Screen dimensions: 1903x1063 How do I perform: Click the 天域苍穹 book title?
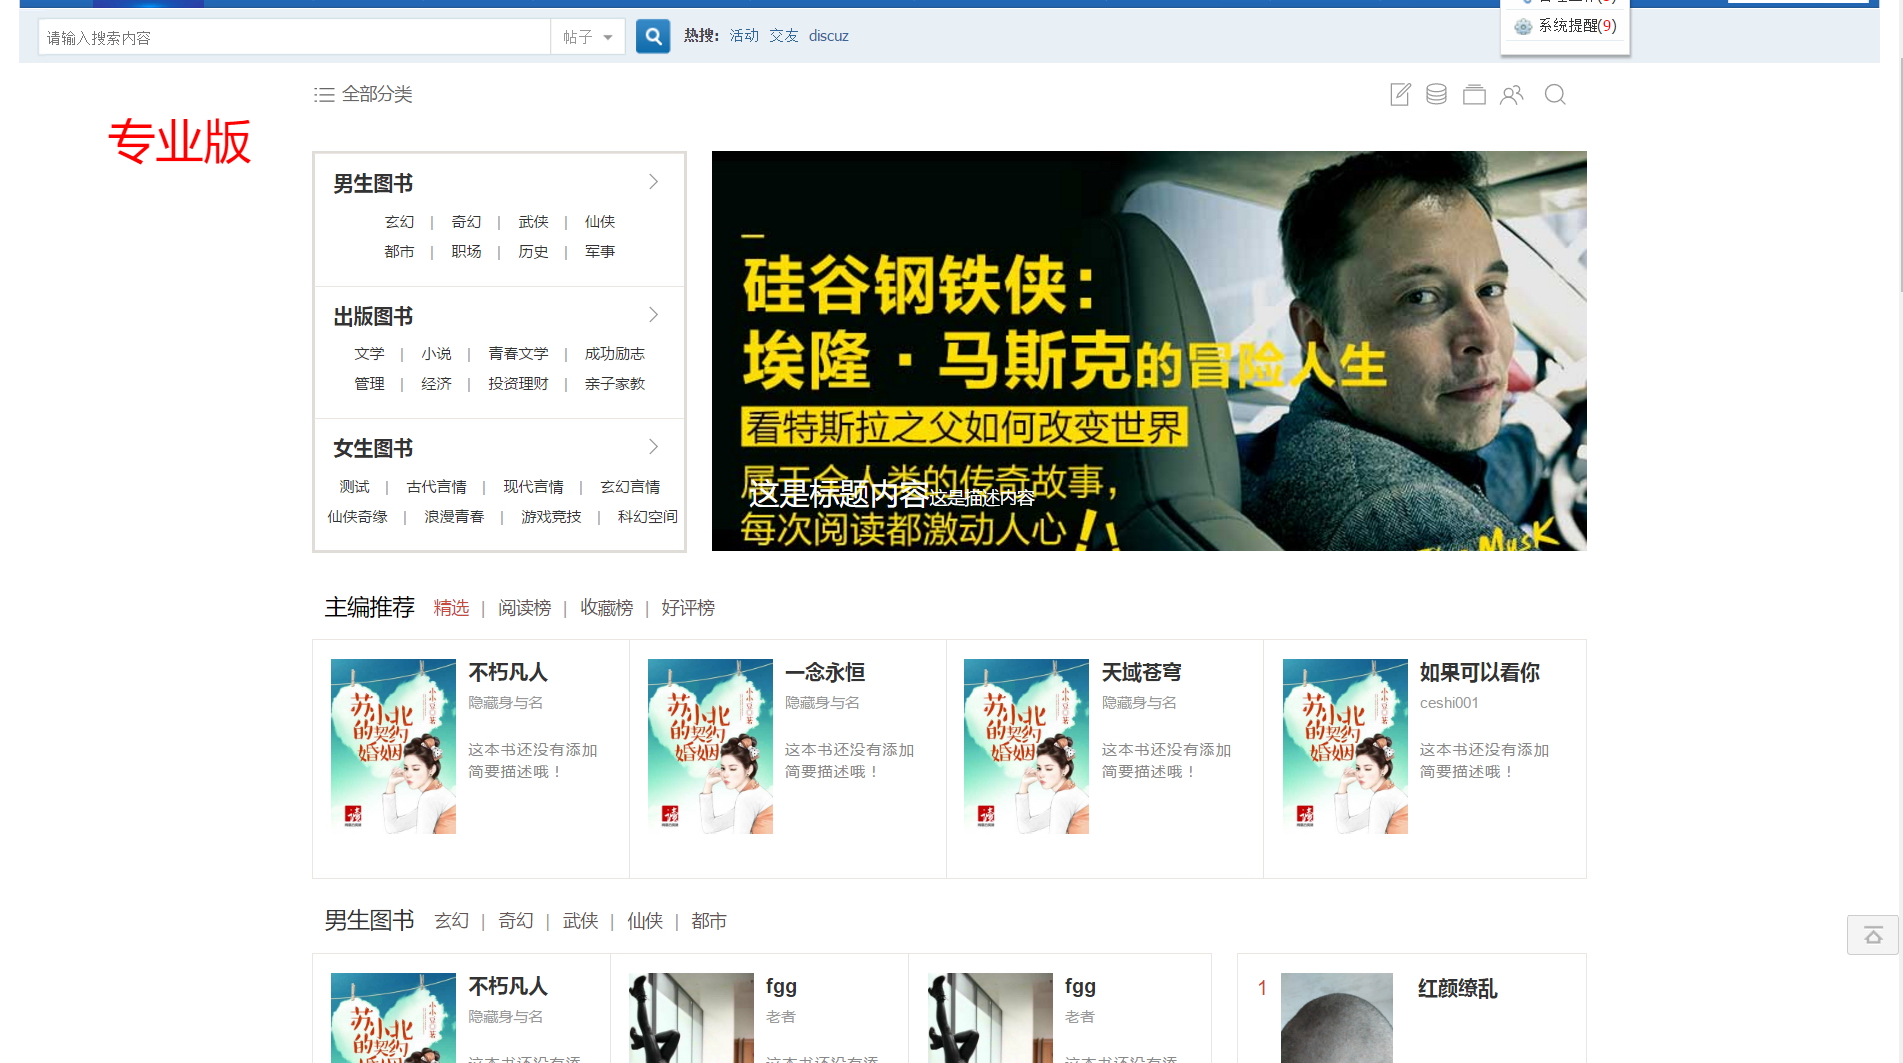tap(1141, 673)
